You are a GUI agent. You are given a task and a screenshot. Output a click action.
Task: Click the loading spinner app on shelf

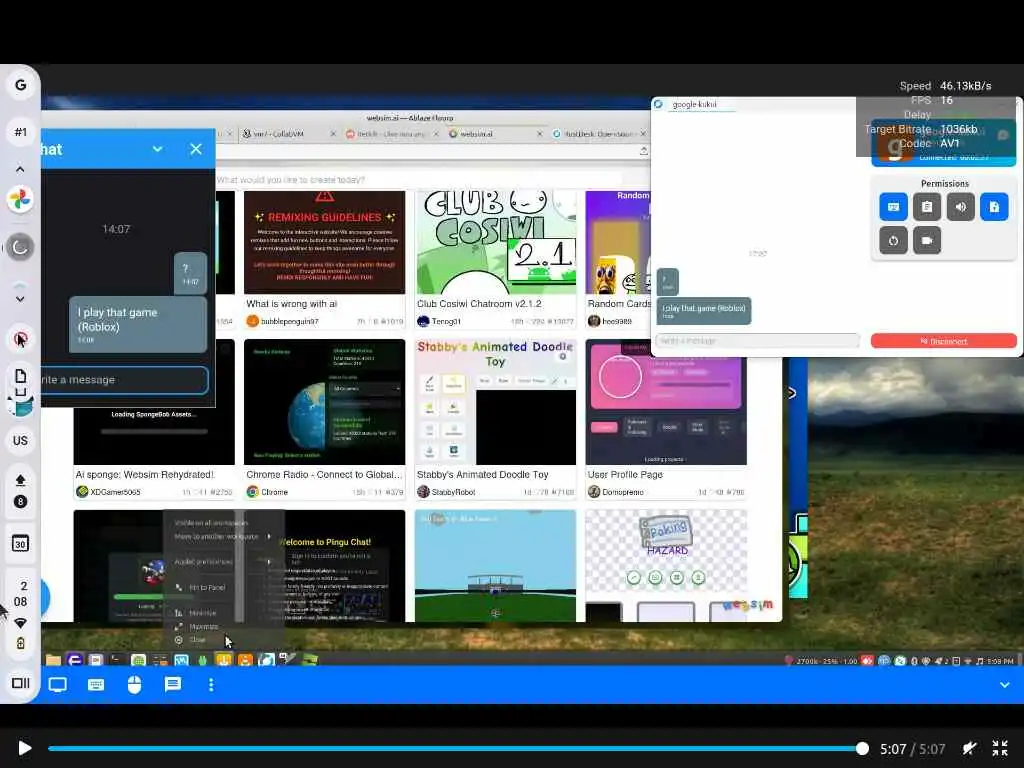(x=20, y=247)
